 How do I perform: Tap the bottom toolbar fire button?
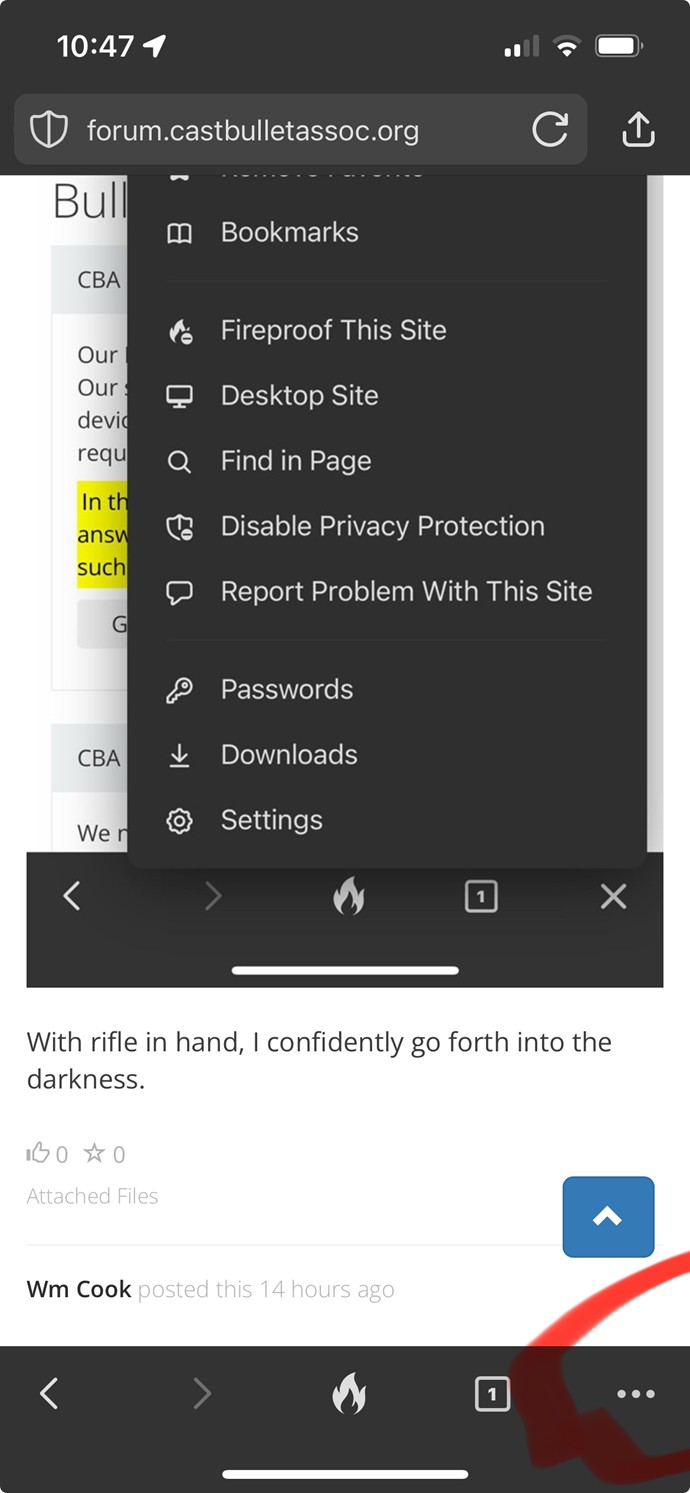[x=349, y=1393]
